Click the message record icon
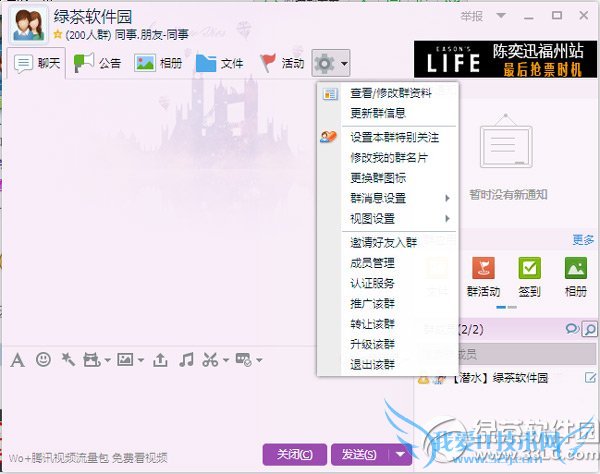Screen dimensions: 600x474 coord(243,360)
